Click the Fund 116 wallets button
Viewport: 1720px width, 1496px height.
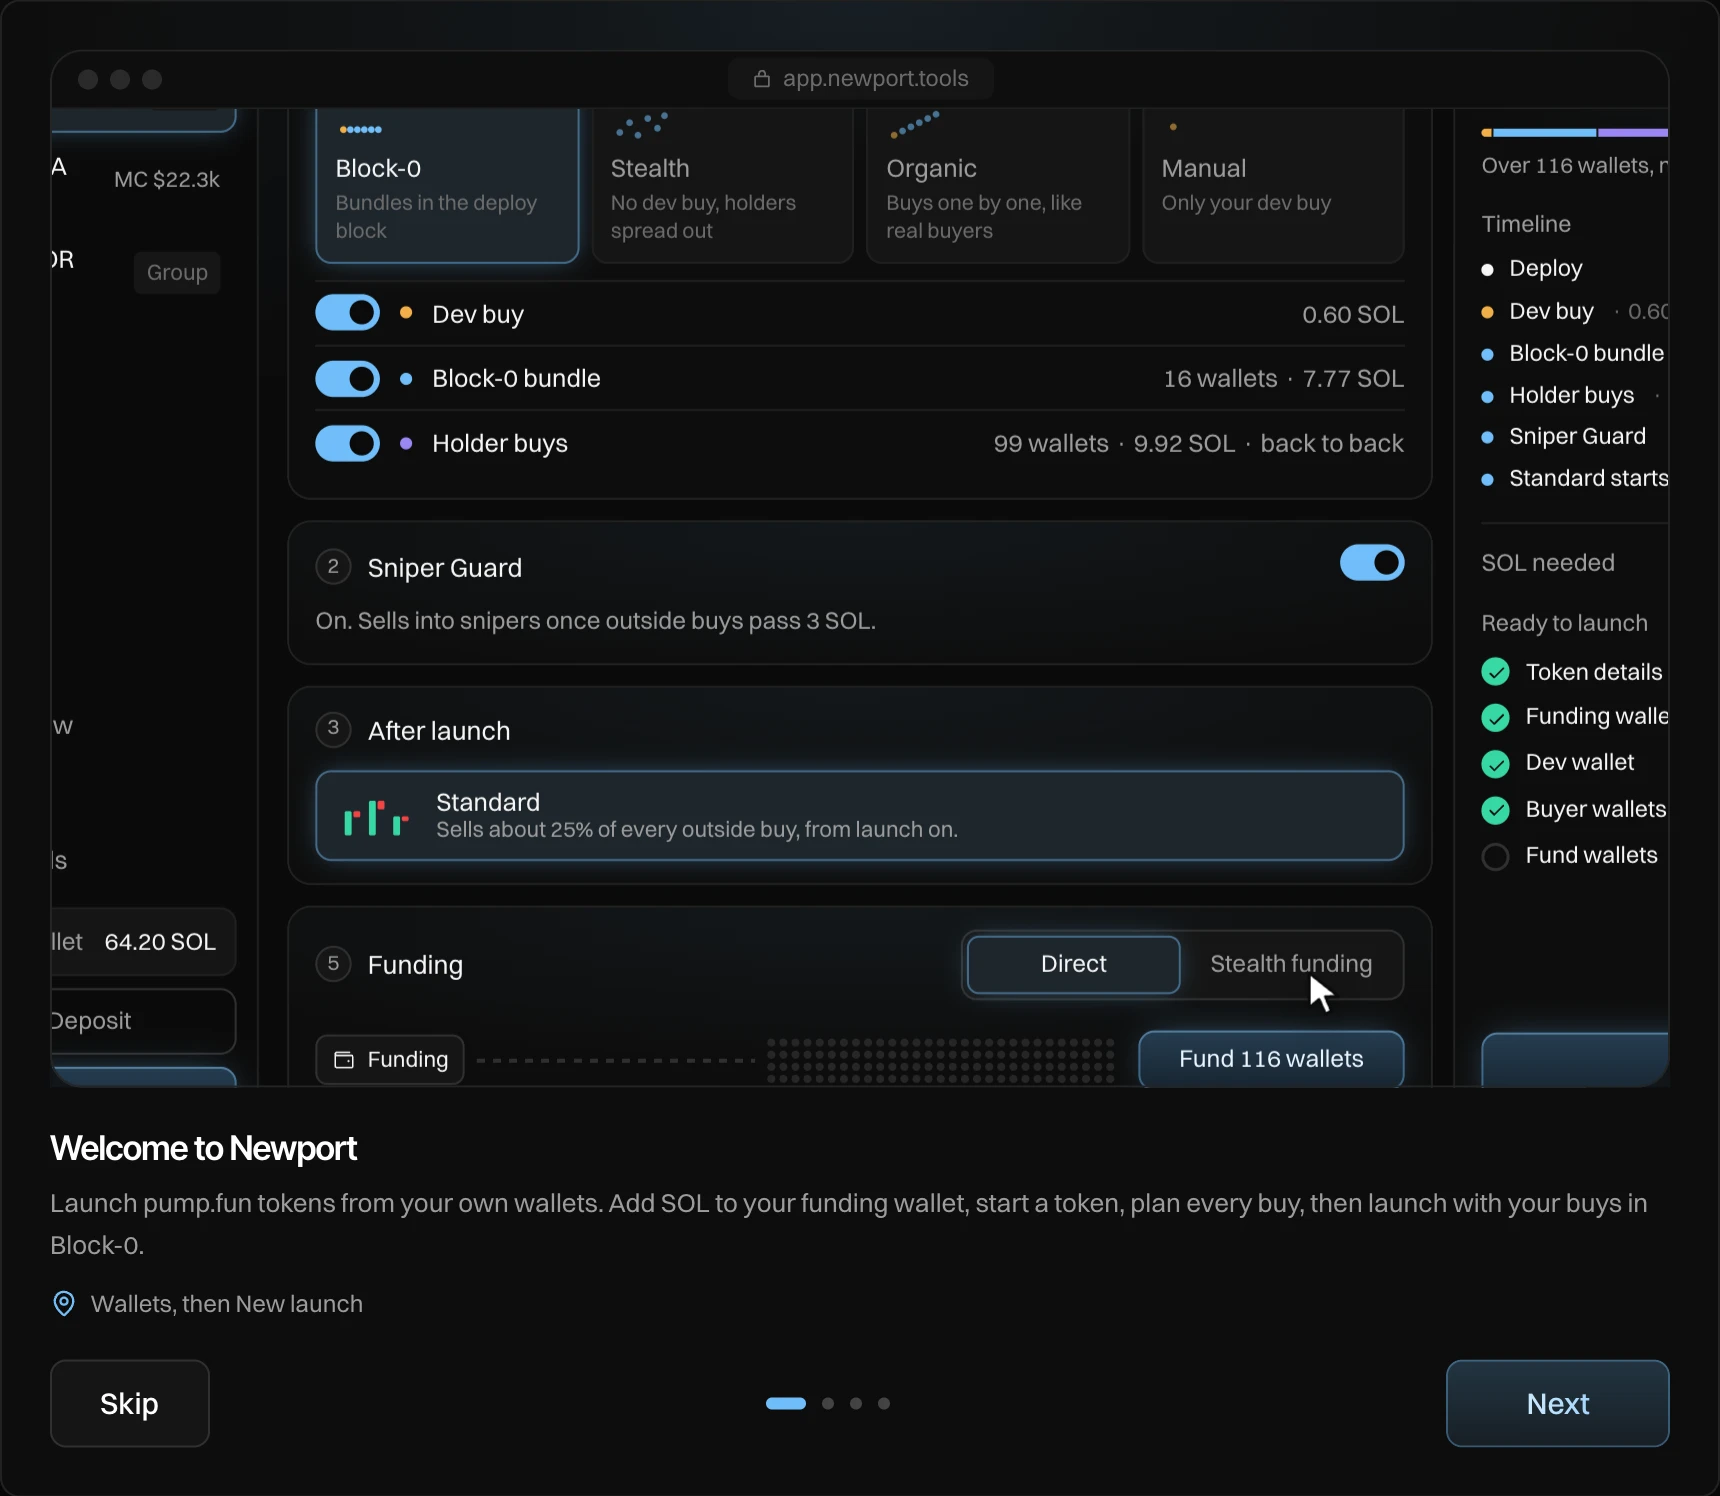pyautogui.click(x=1271, y=1059)
